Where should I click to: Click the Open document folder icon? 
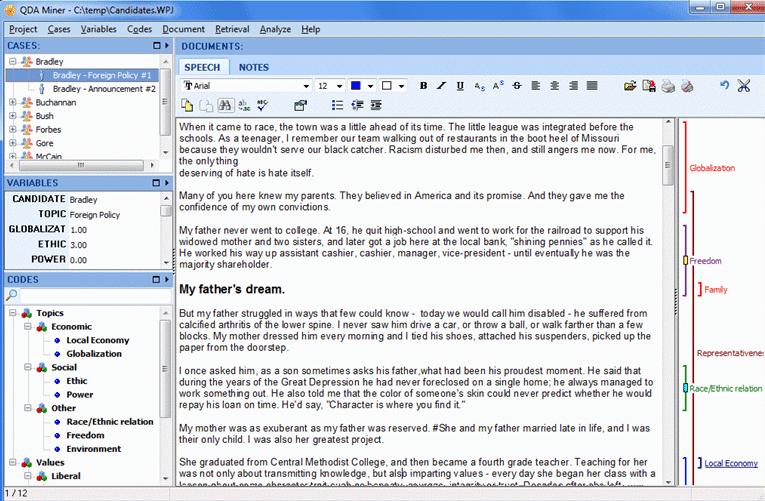click(x=630, y=86)
